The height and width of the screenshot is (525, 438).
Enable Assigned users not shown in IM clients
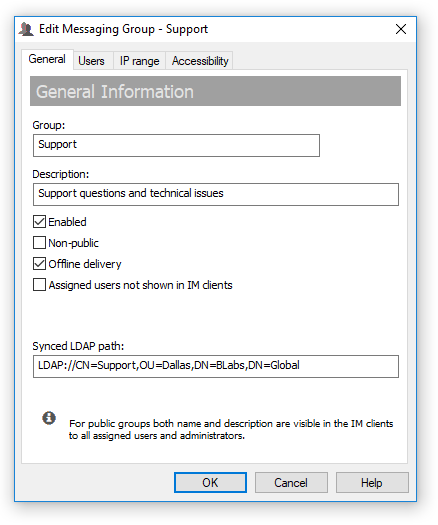39,285
